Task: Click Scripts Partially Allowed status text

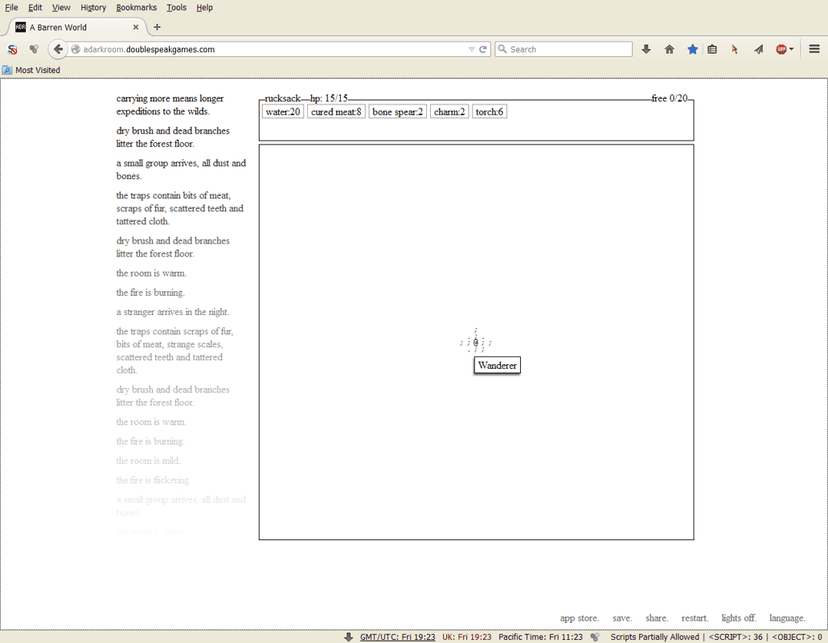Action: point(655,637)
